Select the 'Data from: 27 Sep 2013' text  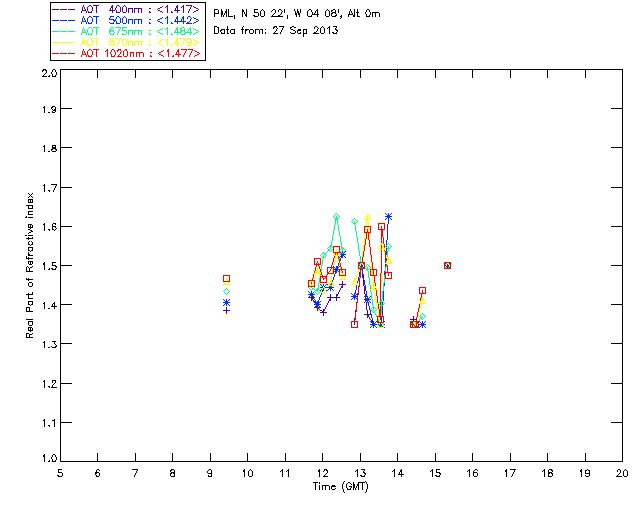tap(276, 31)
